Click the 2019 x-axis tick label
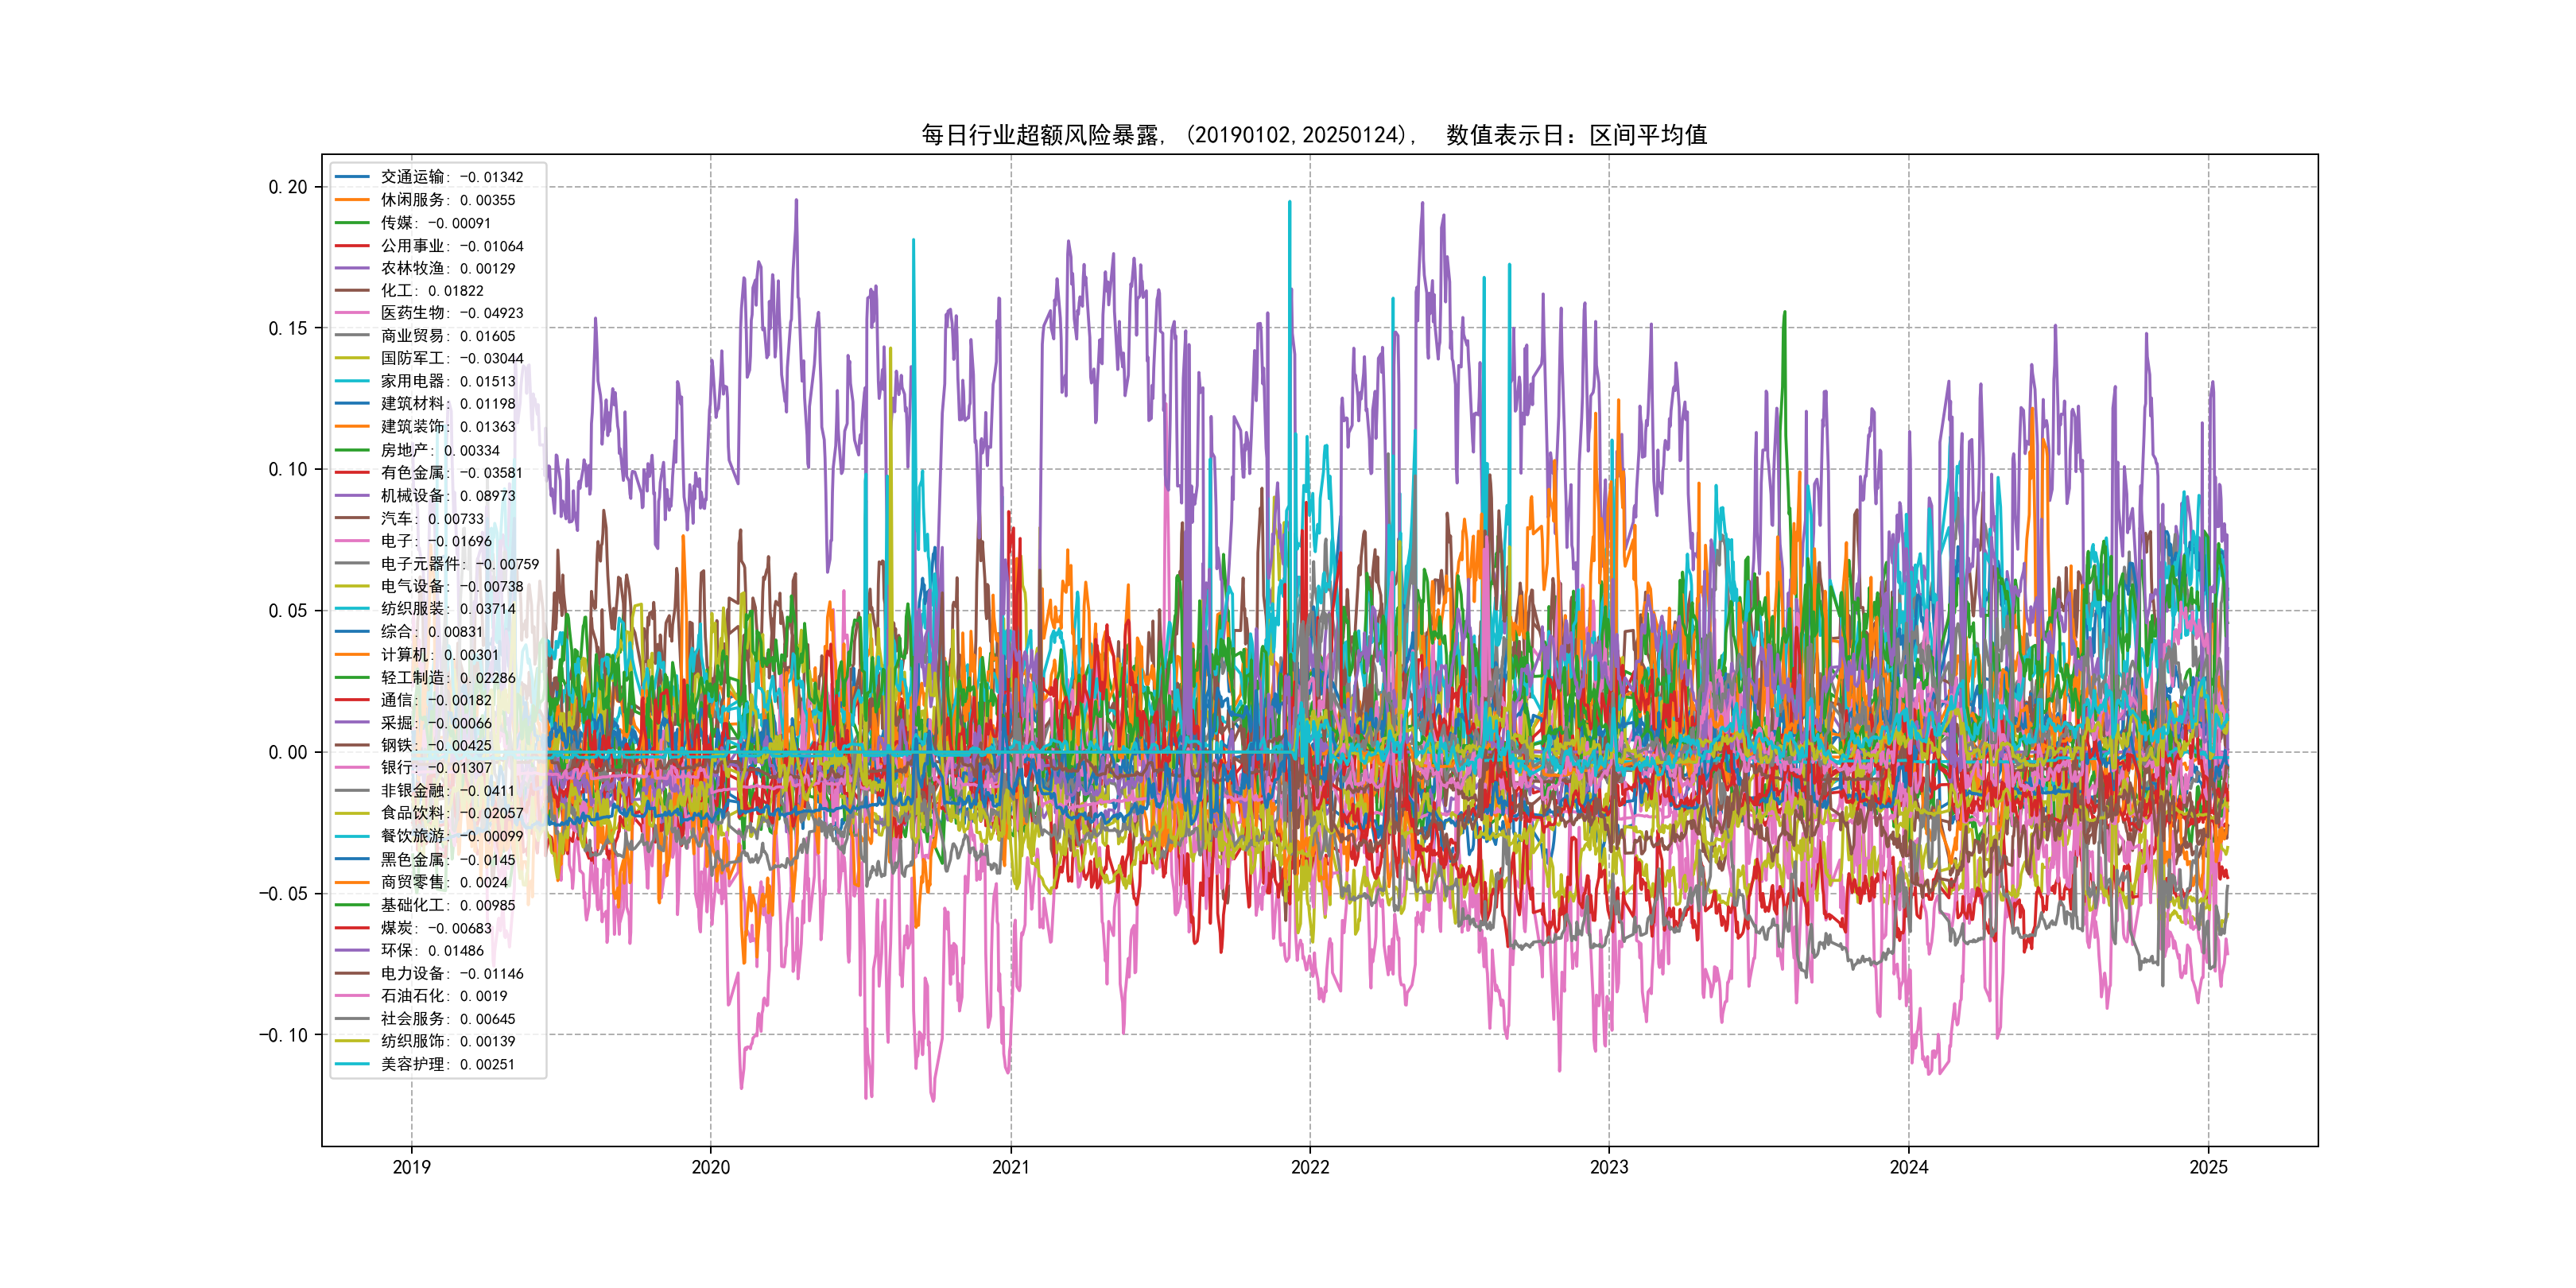Viewport: 2576px width, 1288px height. 411,1167
